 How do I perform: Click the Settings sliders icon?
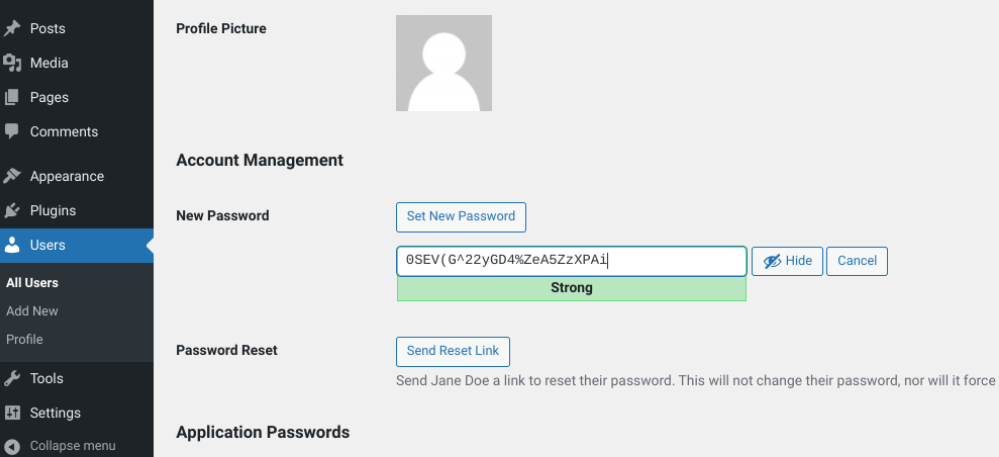(x=12, y=413)
